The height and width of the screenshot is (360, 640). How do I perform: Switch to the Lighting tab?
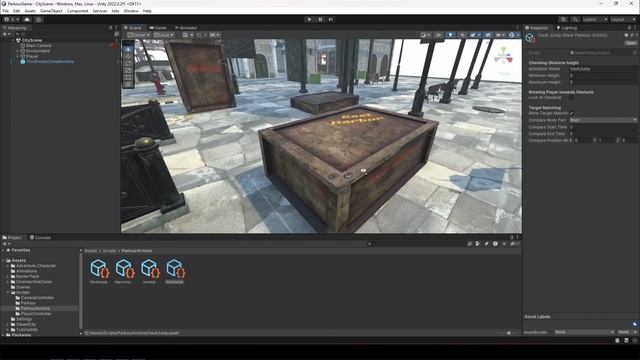click(567, 28)
